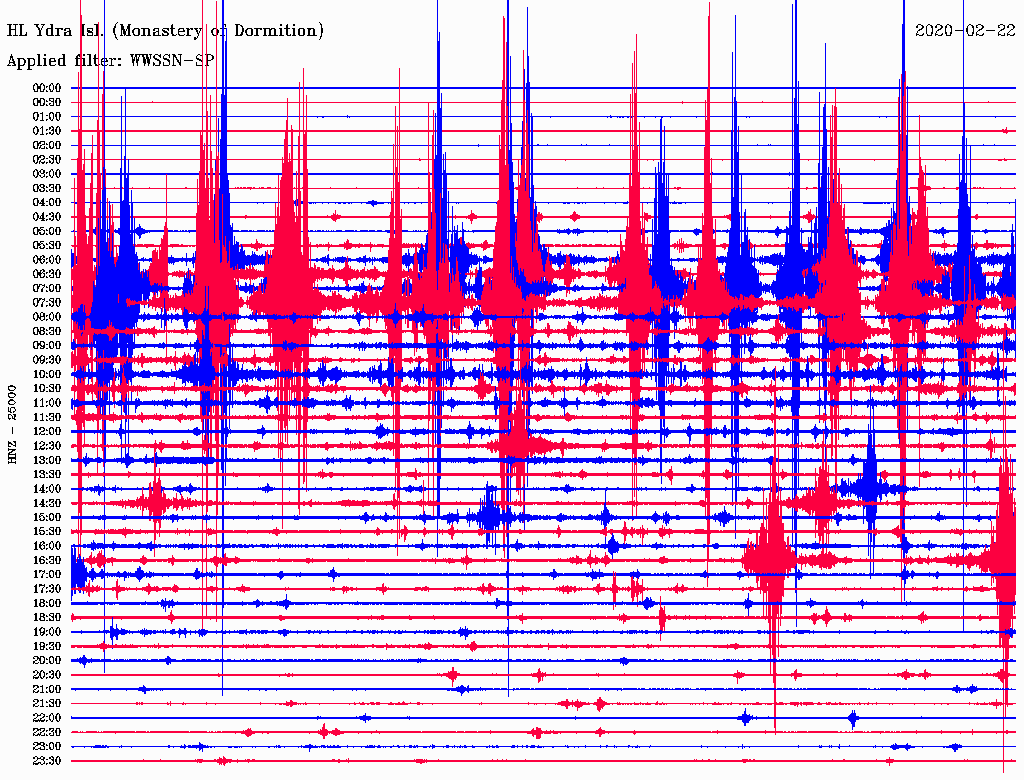
Task: Choose the 20:00 time label
Action: click(48, 661)
